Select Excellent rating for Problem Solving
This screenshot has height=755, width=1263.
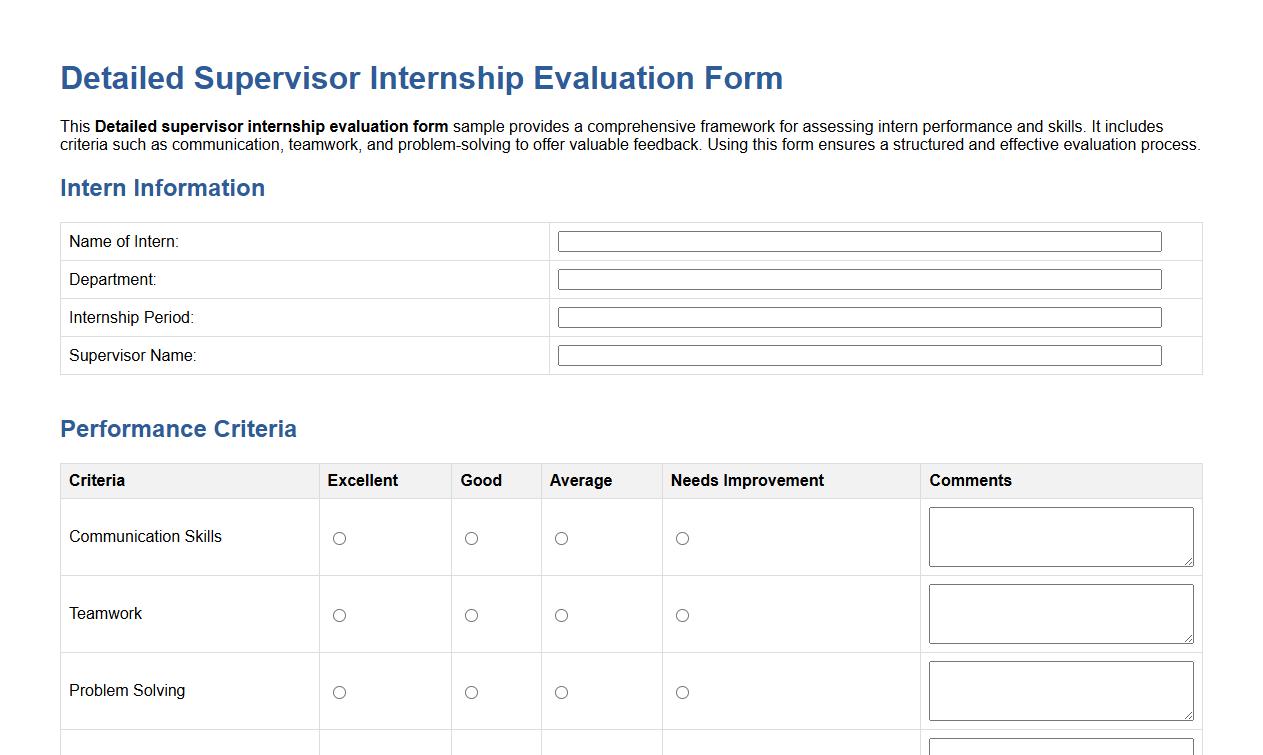click(x=339, y=691)
